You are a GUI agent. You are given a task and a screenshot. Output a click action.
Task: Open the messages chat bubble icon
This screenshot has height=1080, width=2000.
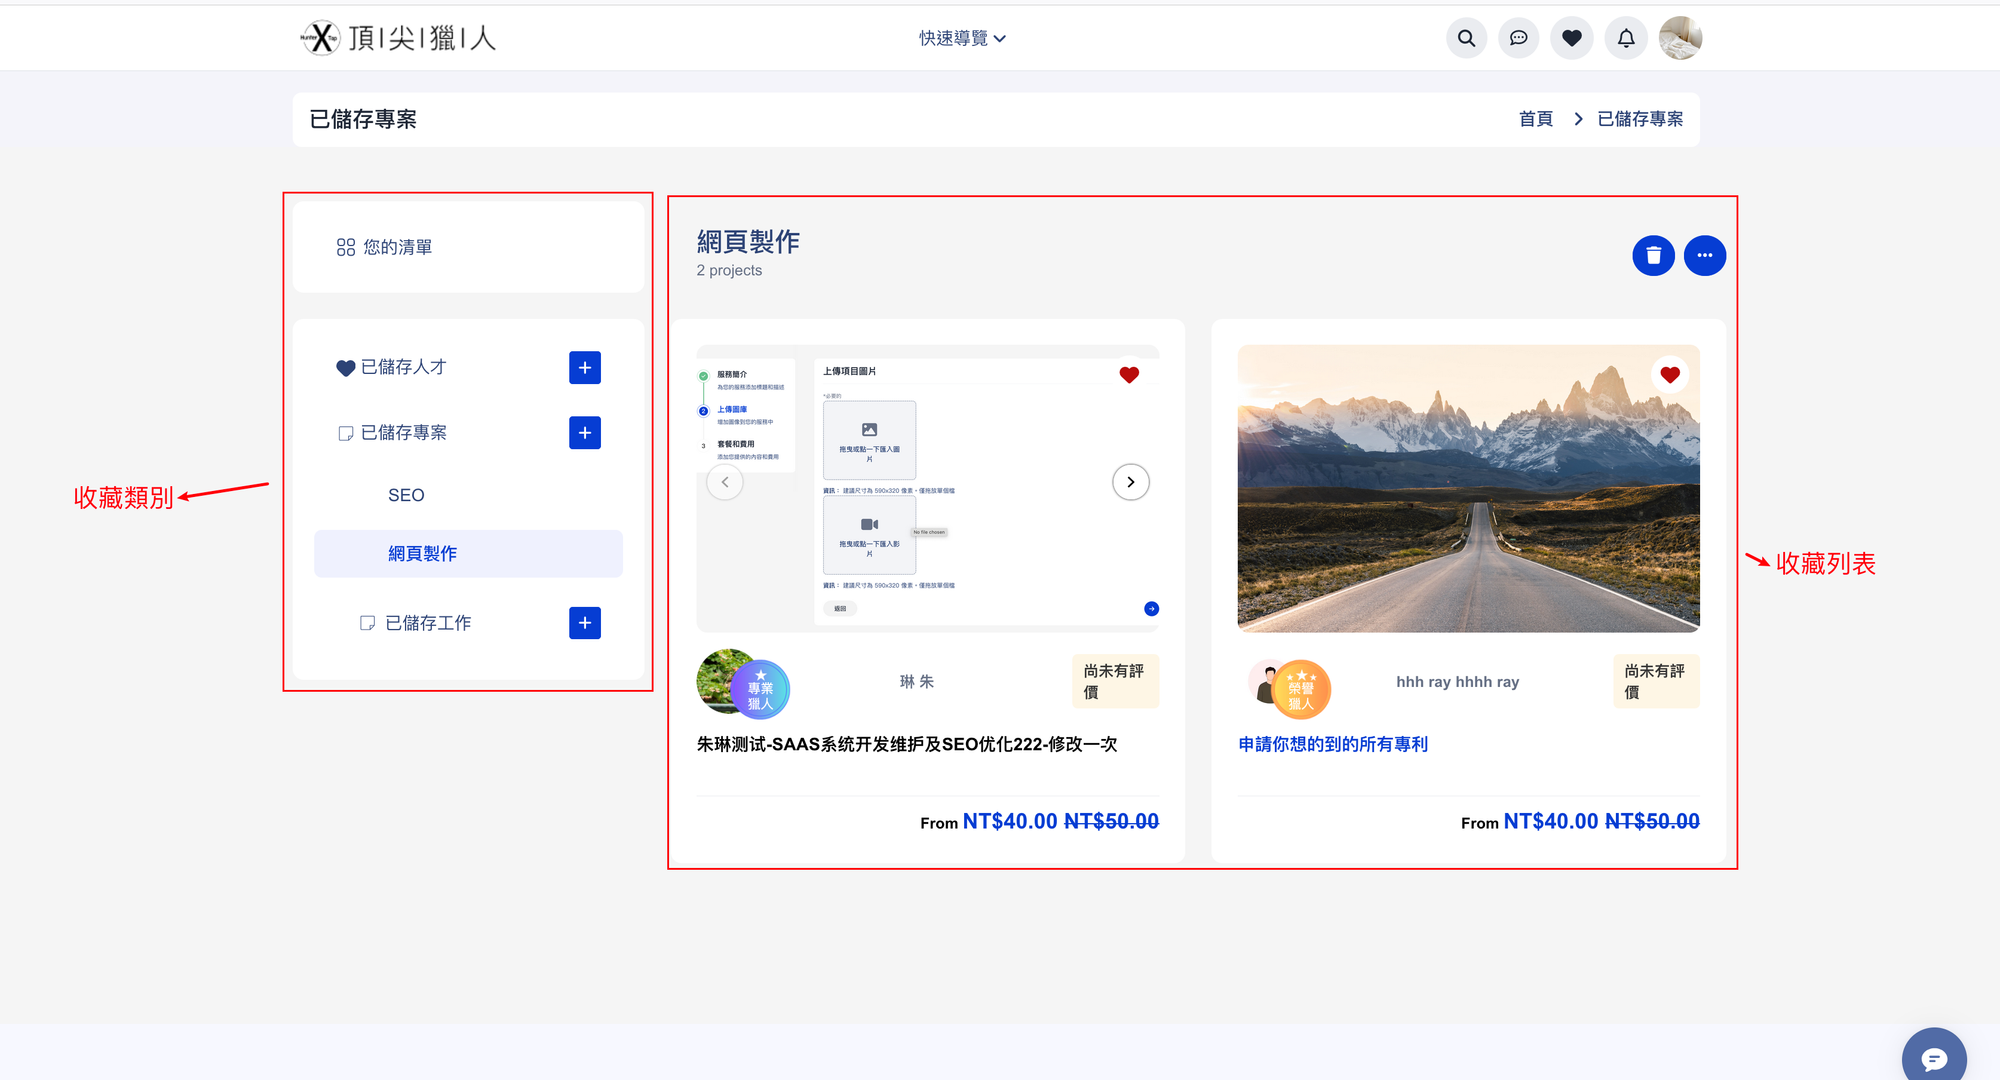coord(1518,38)
